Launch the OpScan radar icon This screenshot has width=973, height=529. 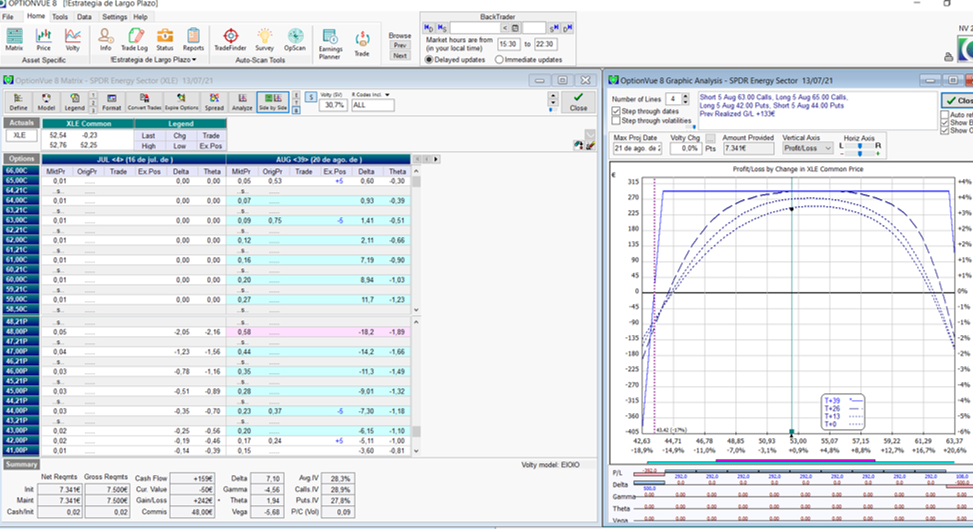pyautogui.click(x=295, y=40)
